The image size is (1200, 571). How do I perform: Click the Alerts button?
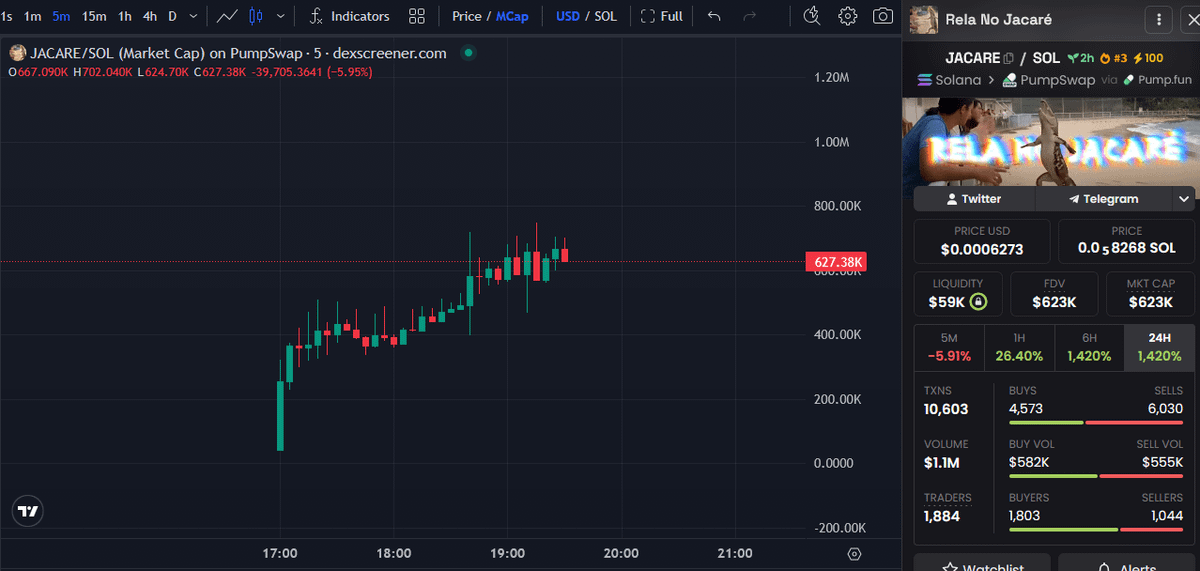click(x=1127, y=565)
